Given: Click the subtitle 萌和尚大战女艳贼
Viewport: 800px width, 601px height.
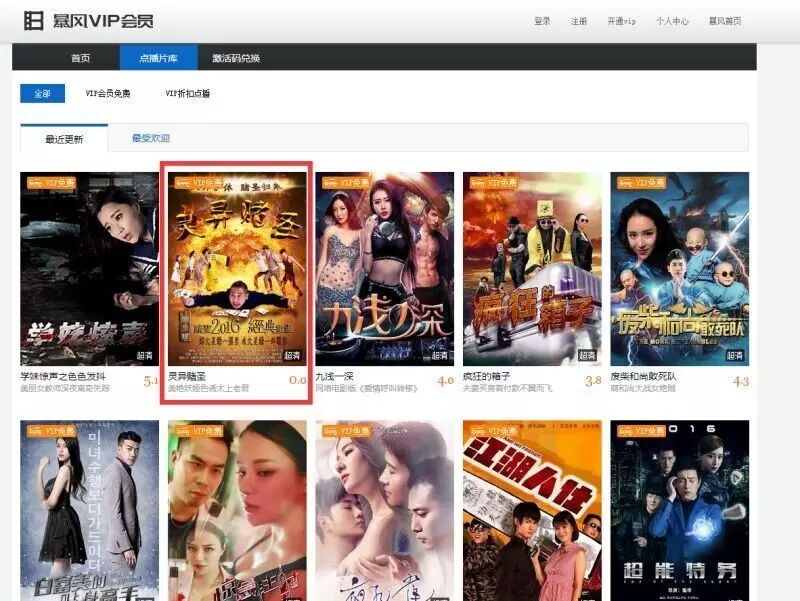Looking at the screenshot, I should click(x=643, y=389).
